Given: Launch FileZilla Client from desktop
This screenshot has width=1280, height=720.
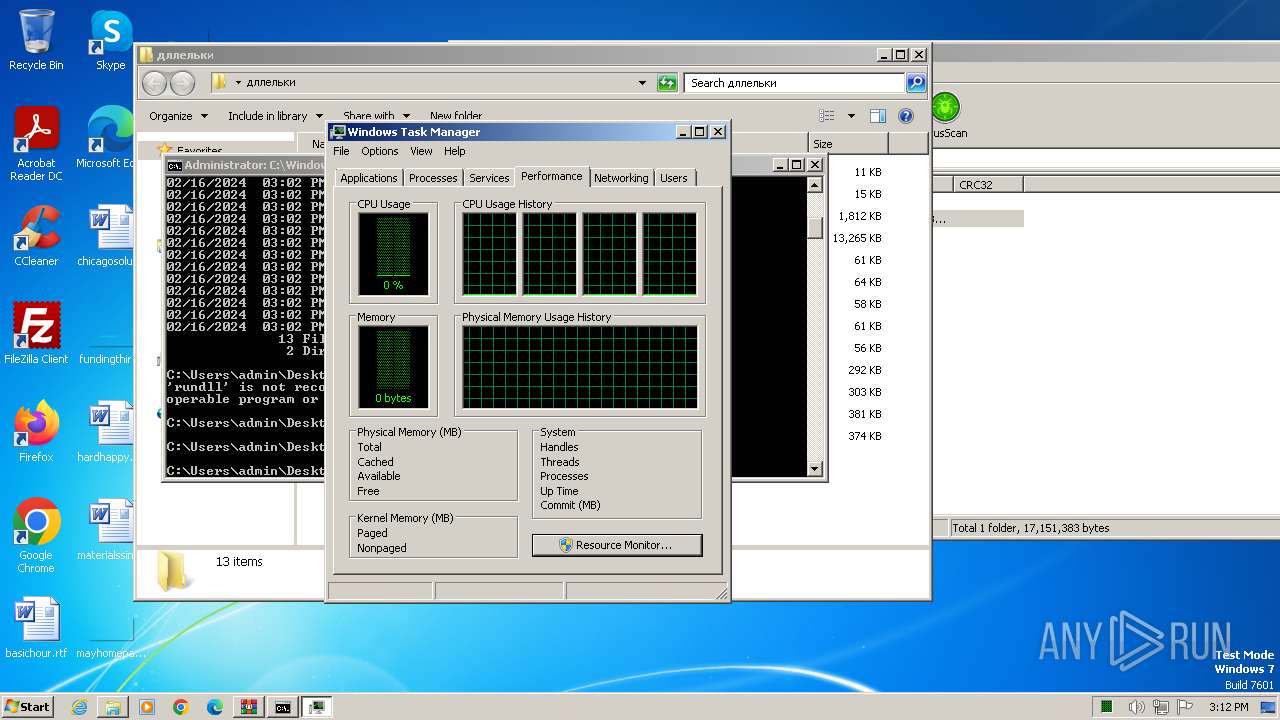Looking at the screenshot, I should [36, 334].
